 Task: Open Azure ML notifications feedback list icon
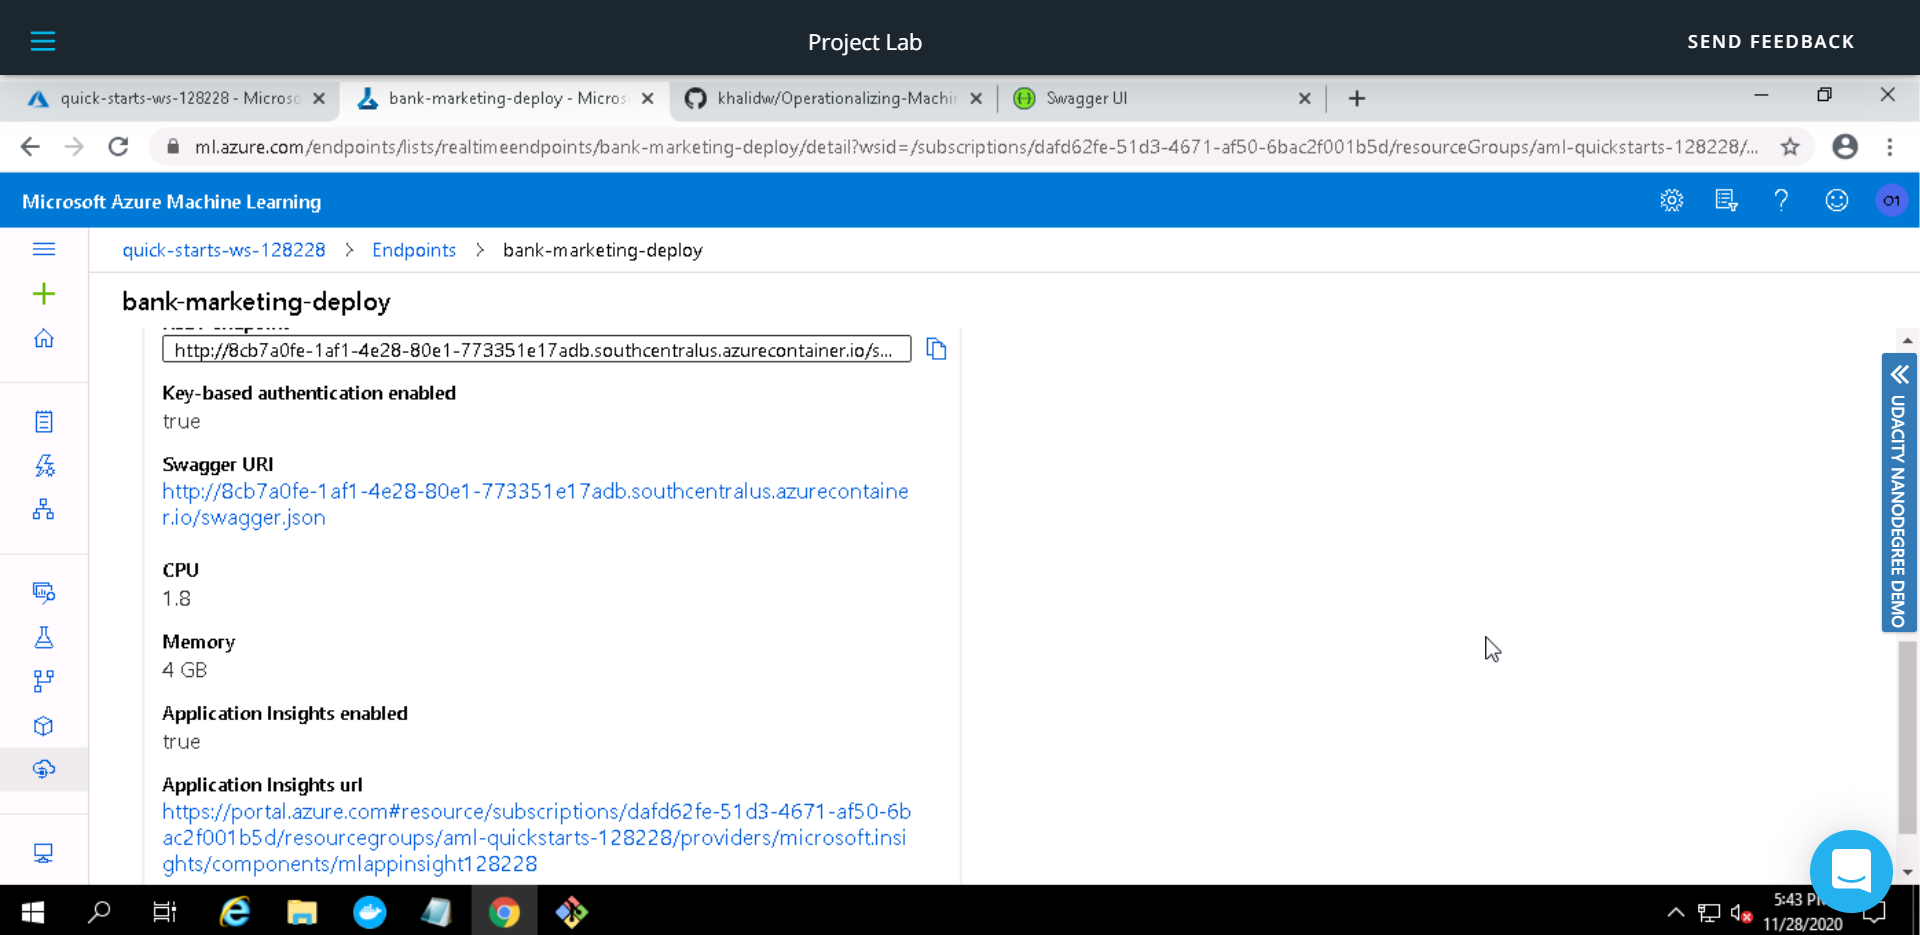point(1726,201)
